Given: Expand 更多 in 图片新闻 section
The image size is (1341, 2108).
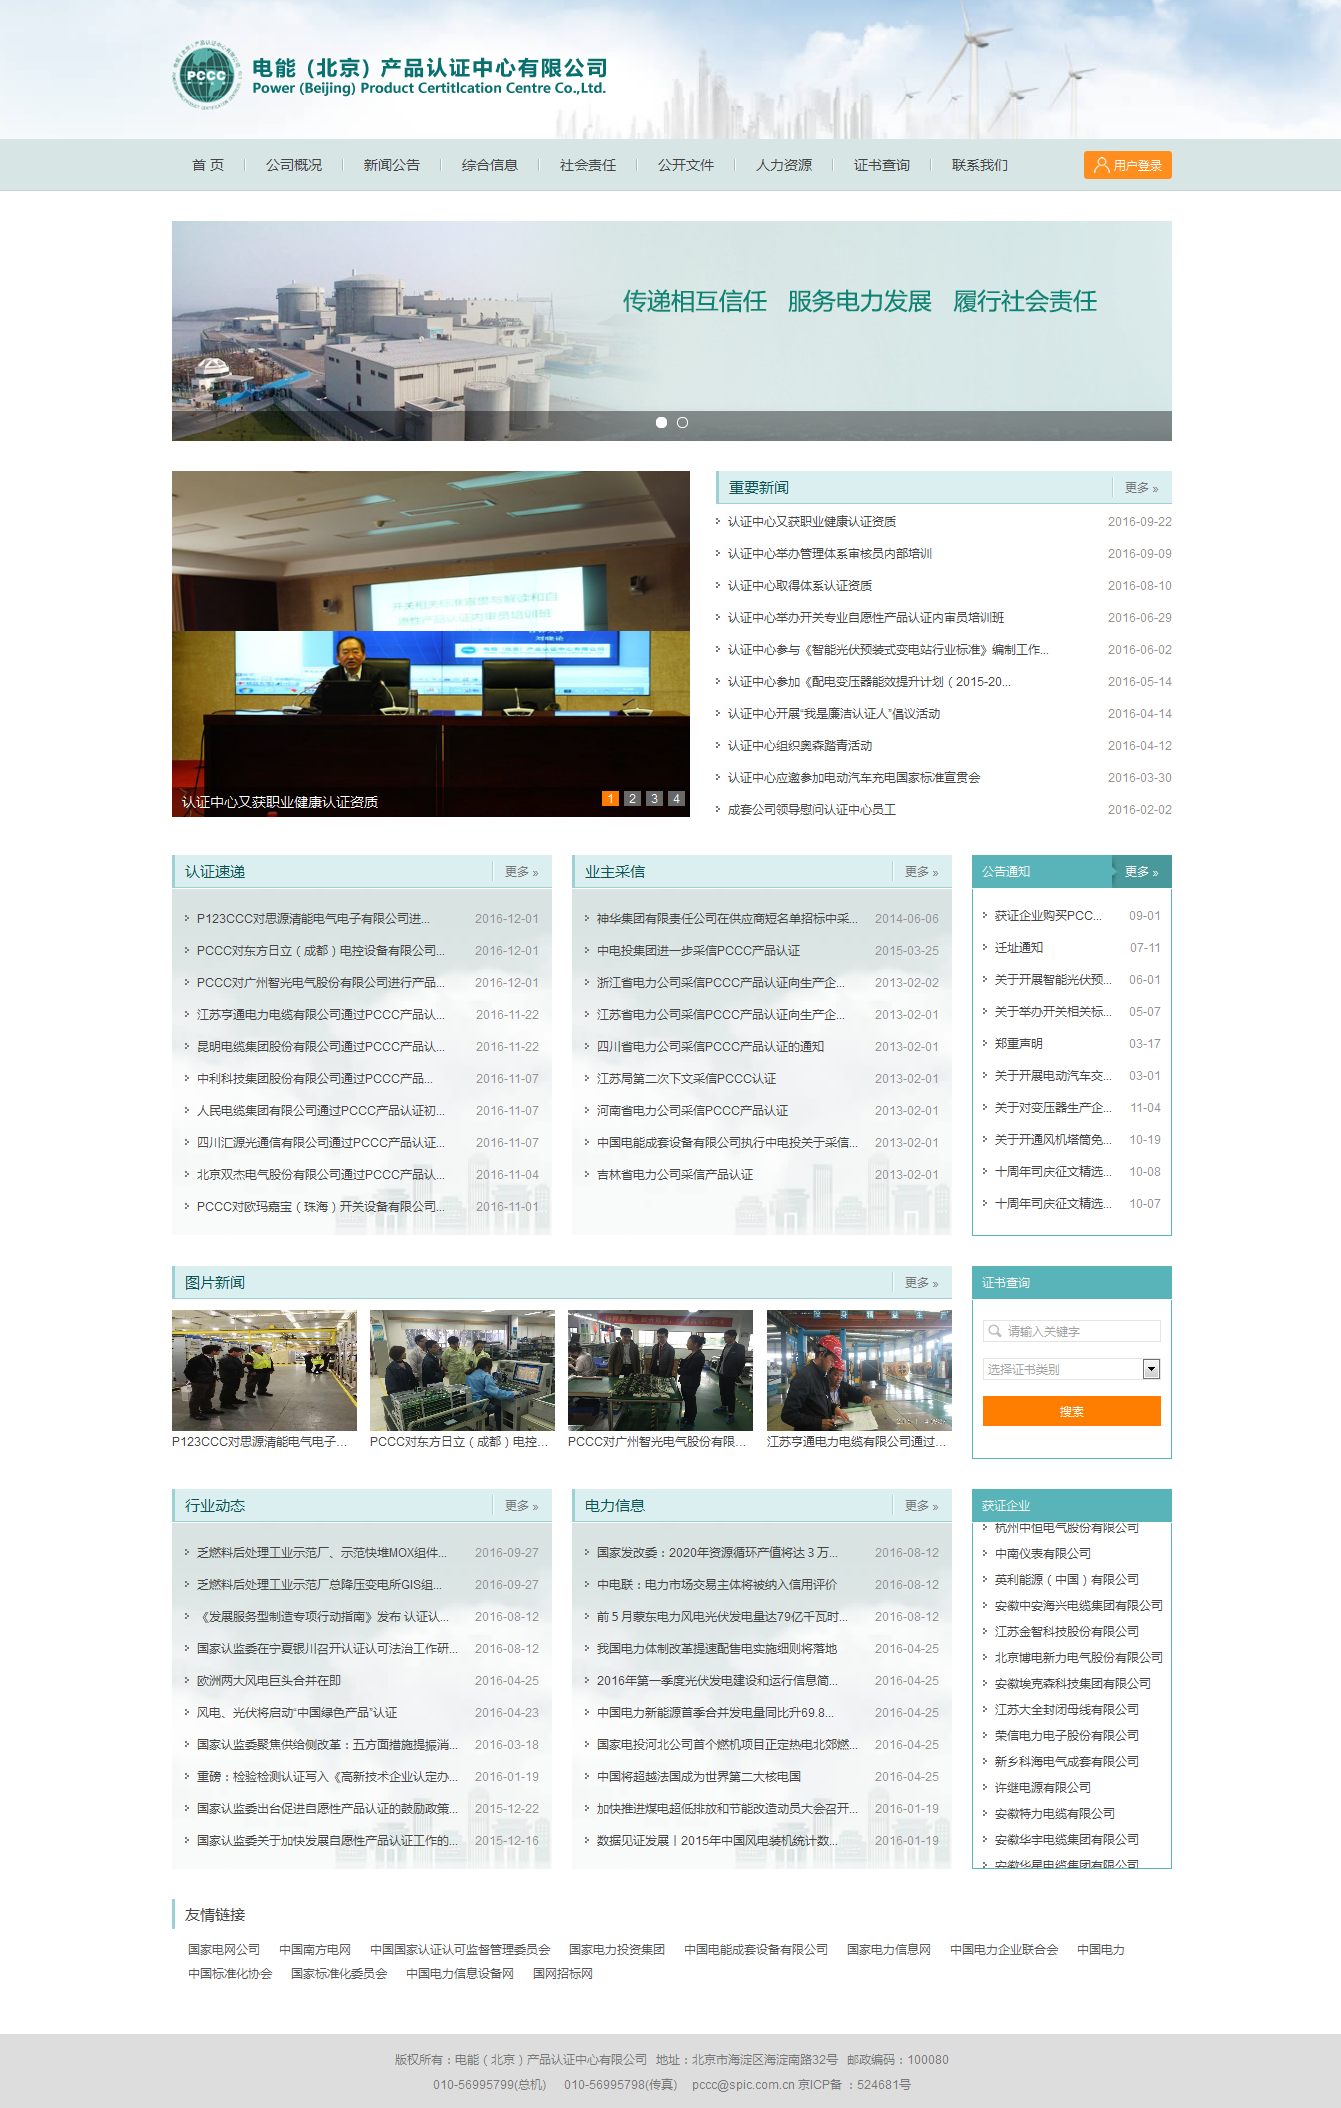Looking at the screenshot, I should click(x=921, y=1283).
